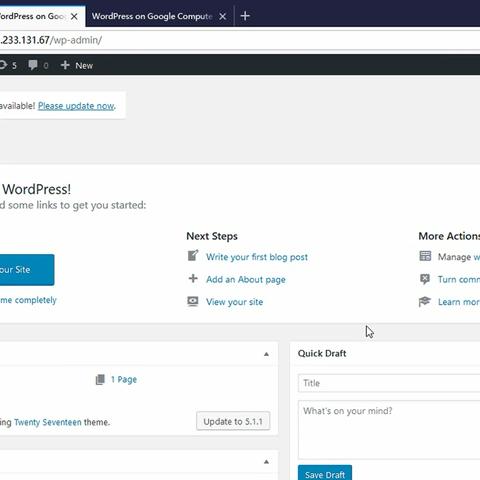This screenshot has width=480, height=480.
Task: Click the blue Customize Your Site button
Action: tap(27, 270)
